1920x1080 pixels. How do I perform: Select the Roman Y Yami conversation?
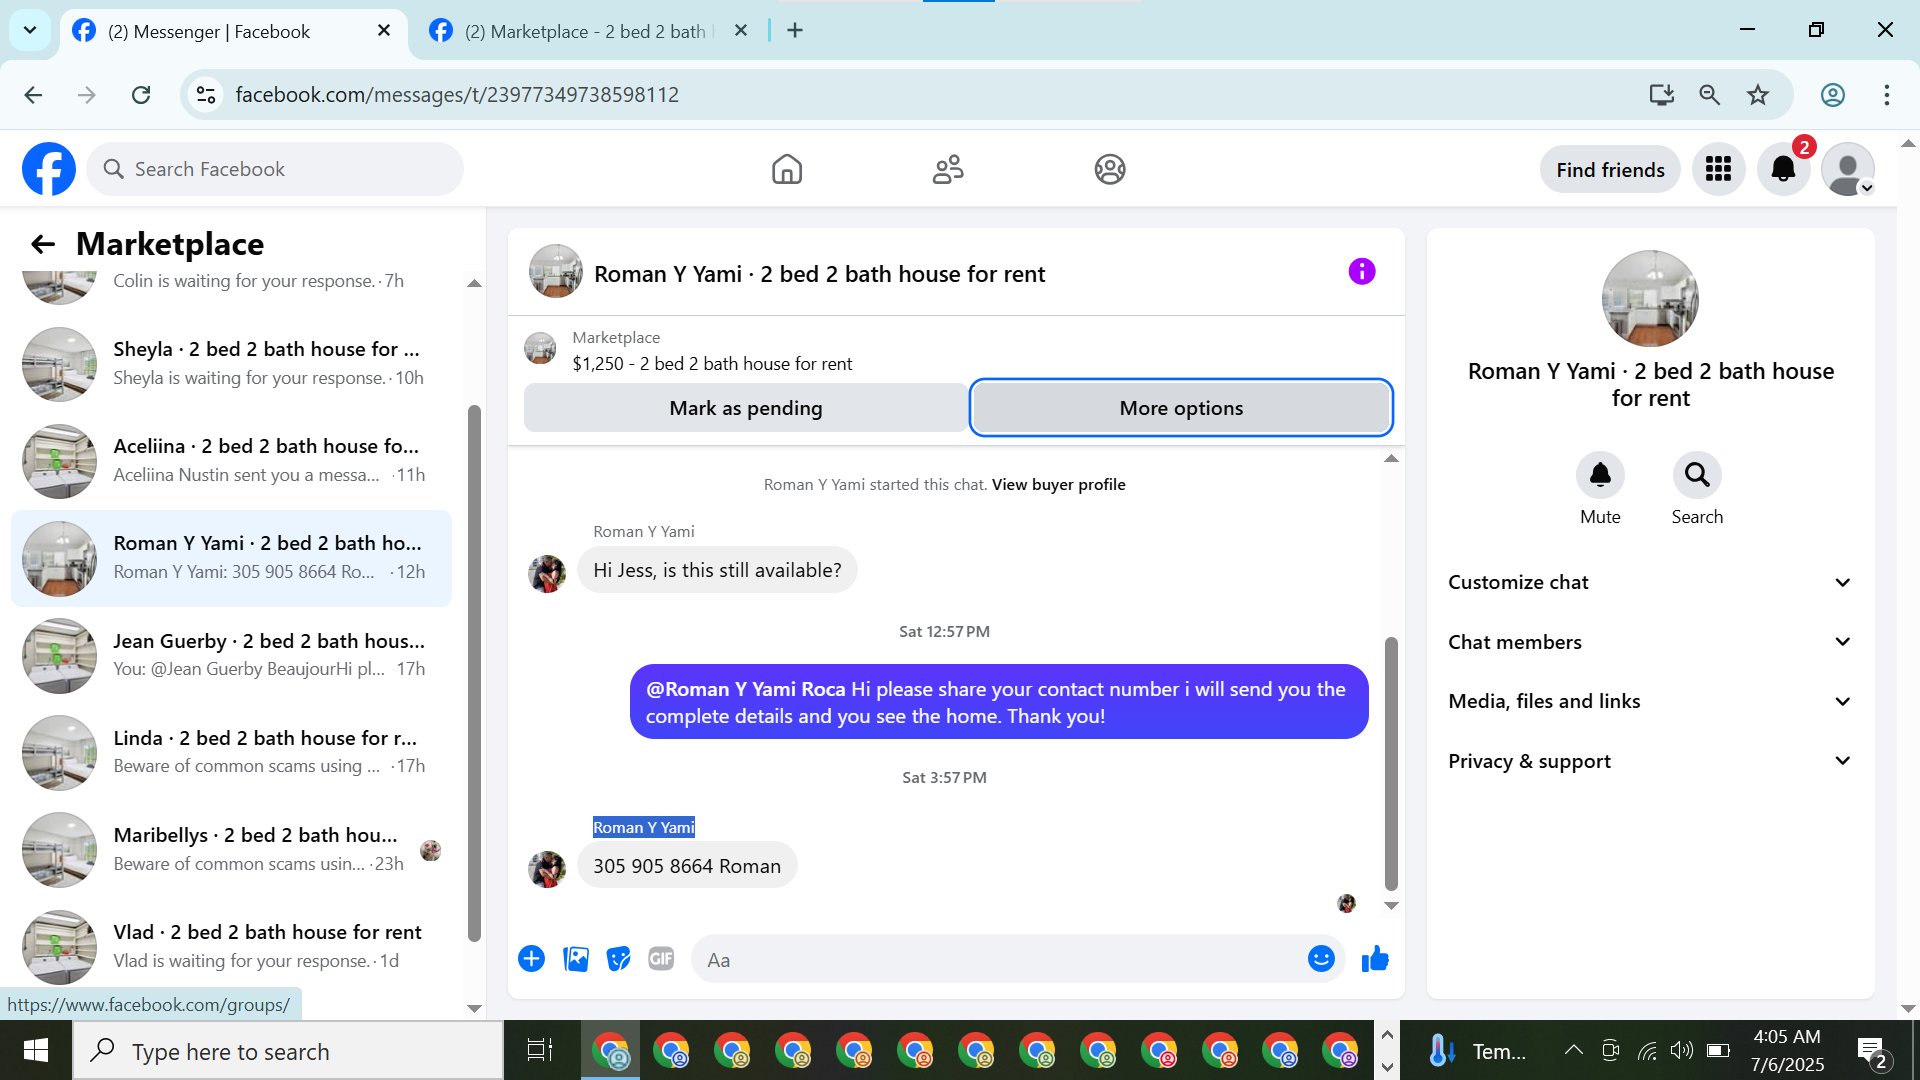tap(231, 558)
